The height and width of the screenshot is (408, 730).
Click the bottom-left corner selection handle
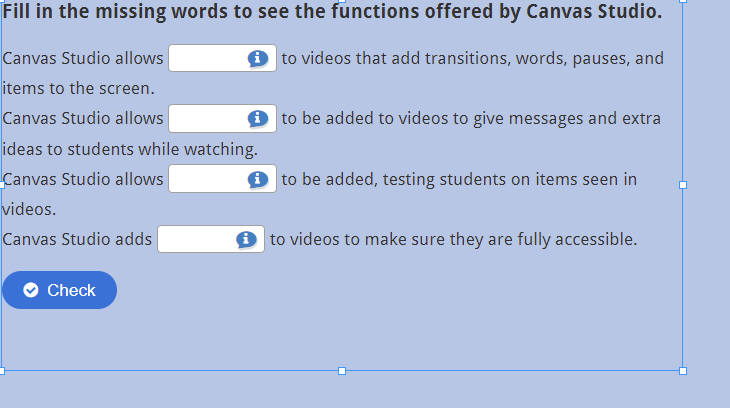point(1,371)
